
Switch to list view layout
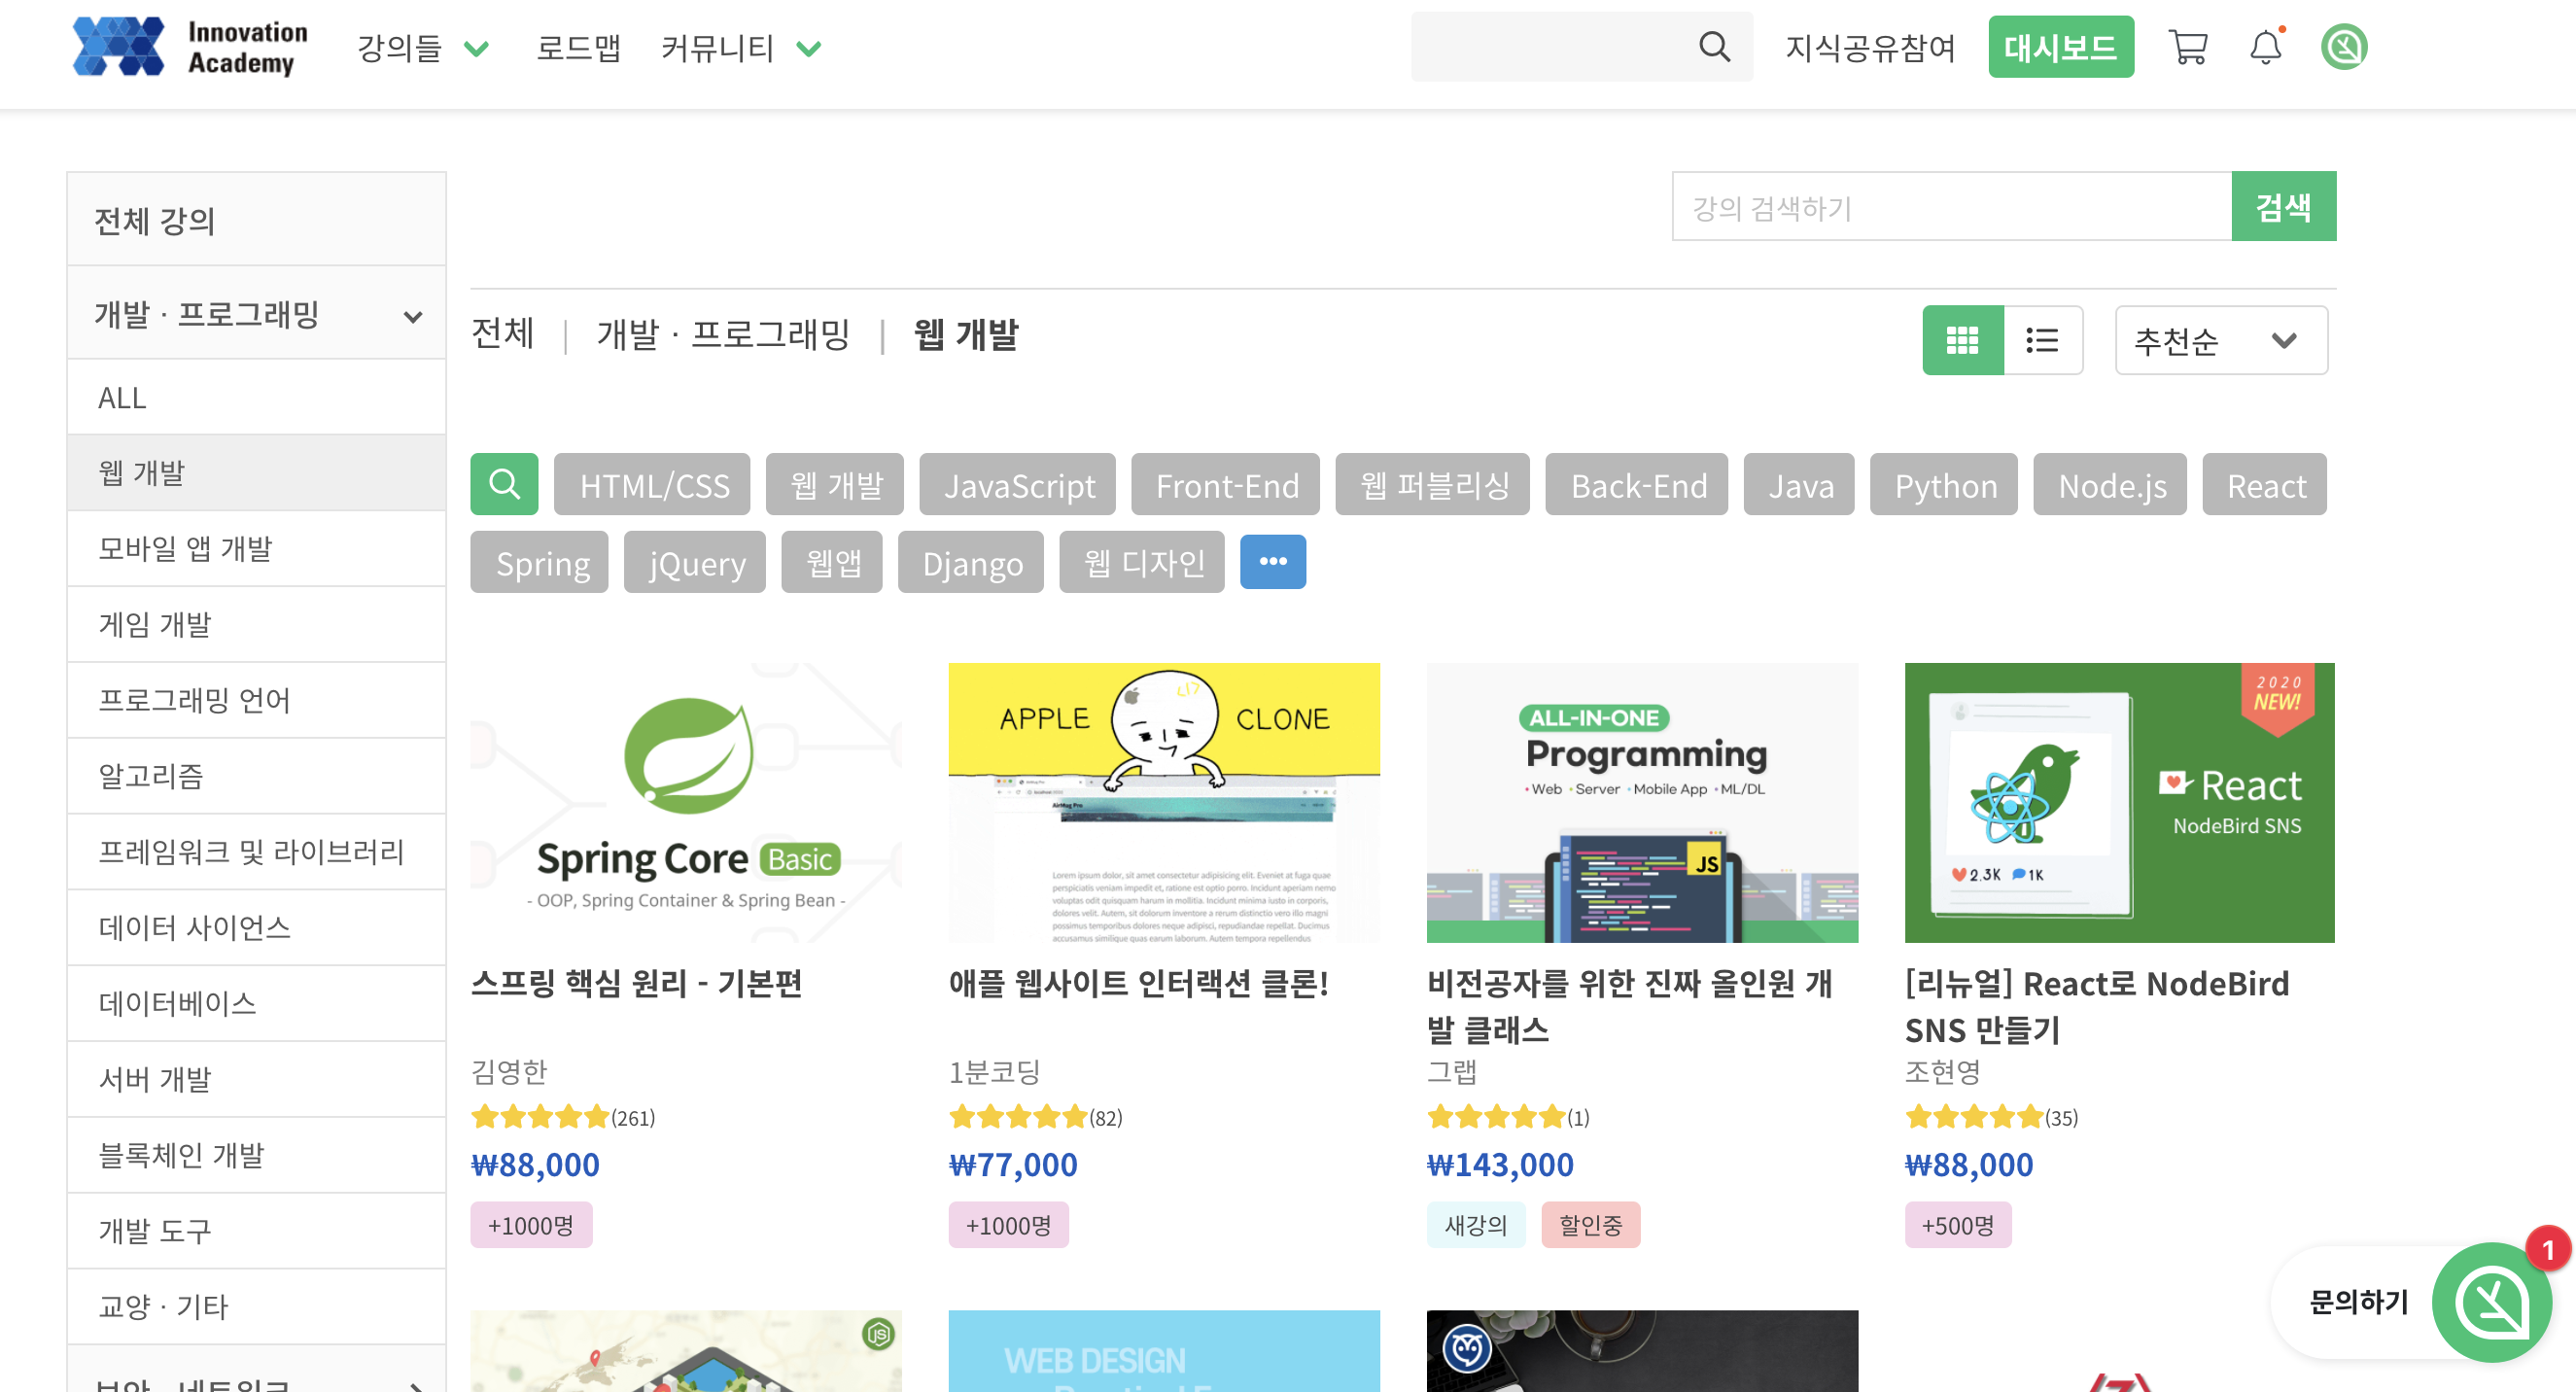[2042, 341]
